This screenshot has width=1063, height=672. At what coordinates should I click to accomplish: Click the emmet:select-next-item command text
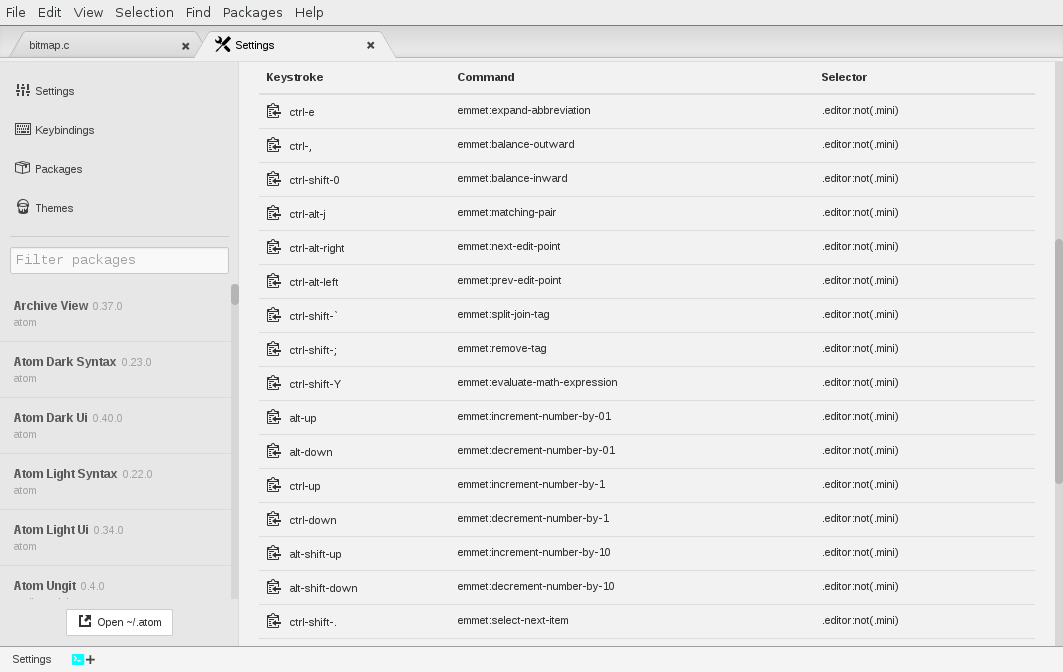click(x=513, y=620)
